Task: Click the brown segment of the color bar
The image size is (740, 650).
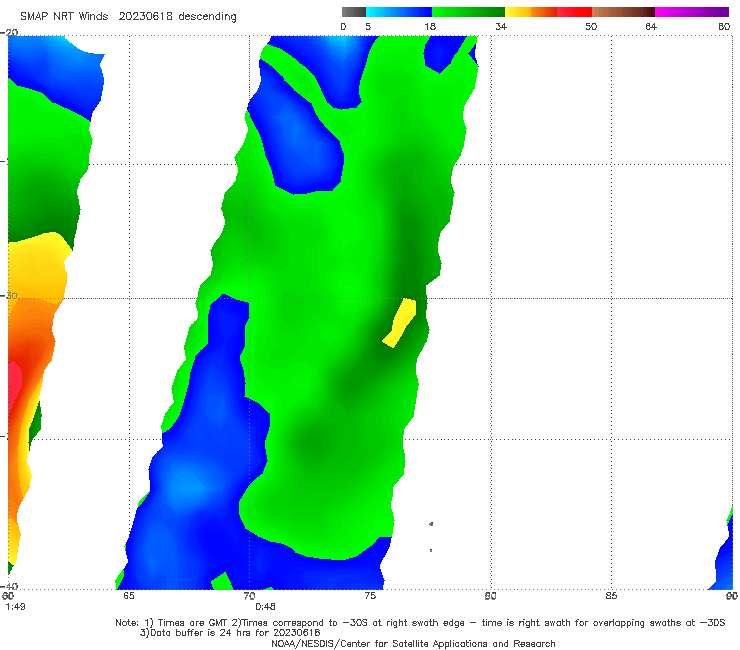Action: (623, 12)
